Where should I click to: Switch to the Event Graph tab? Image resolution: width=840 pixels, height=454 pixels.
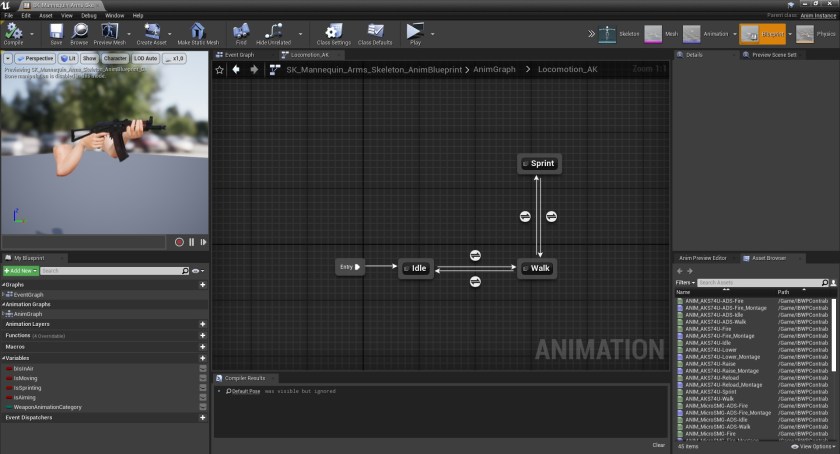238,55
